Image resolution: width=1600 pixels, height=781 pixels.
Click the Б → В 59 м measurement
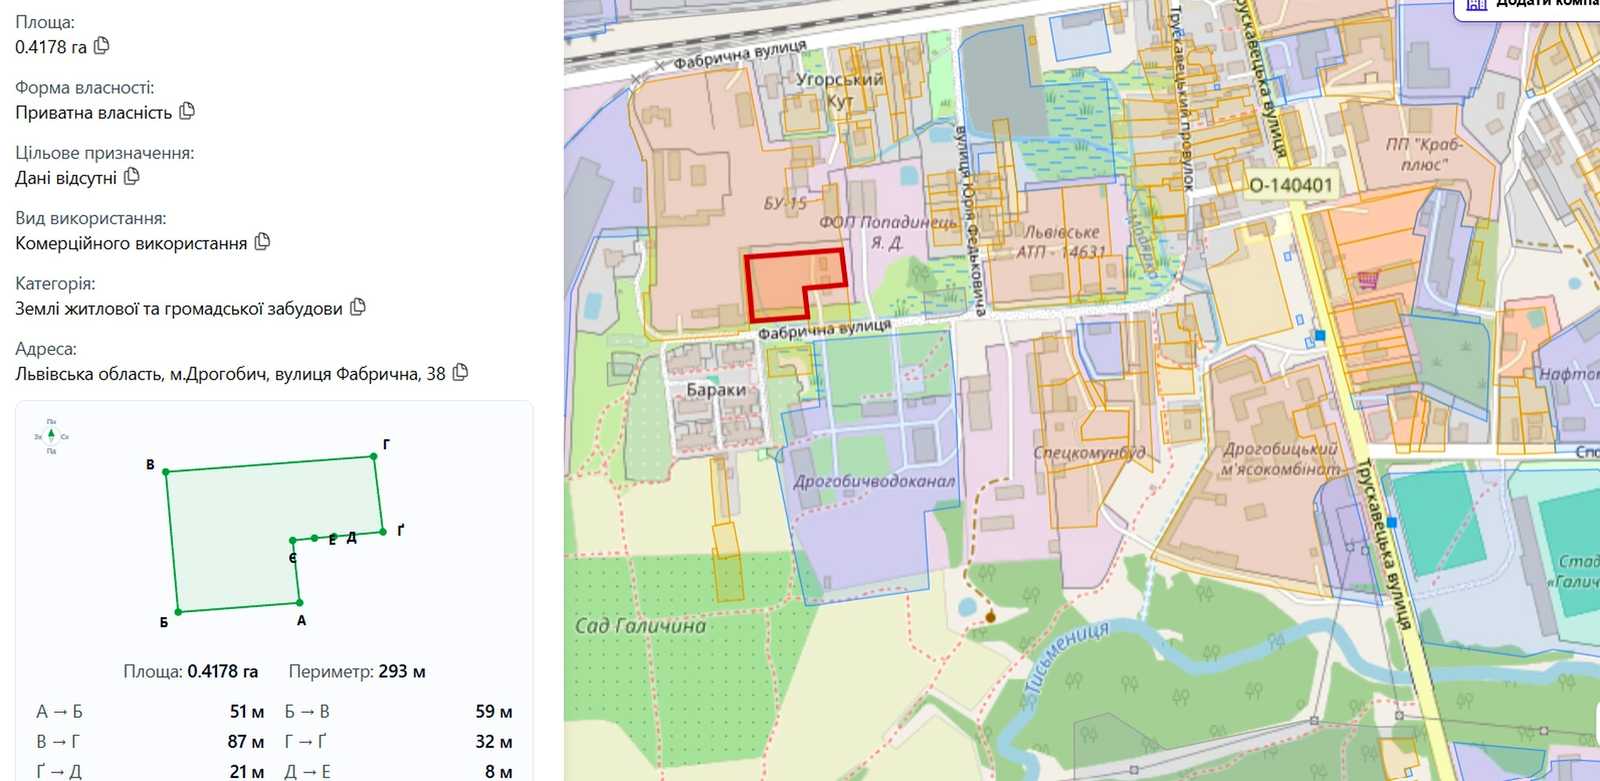click(x=398, y=712)
